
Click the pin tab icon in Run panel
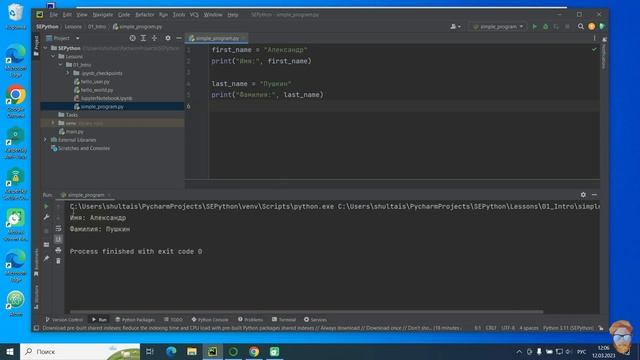pos(46,258)
